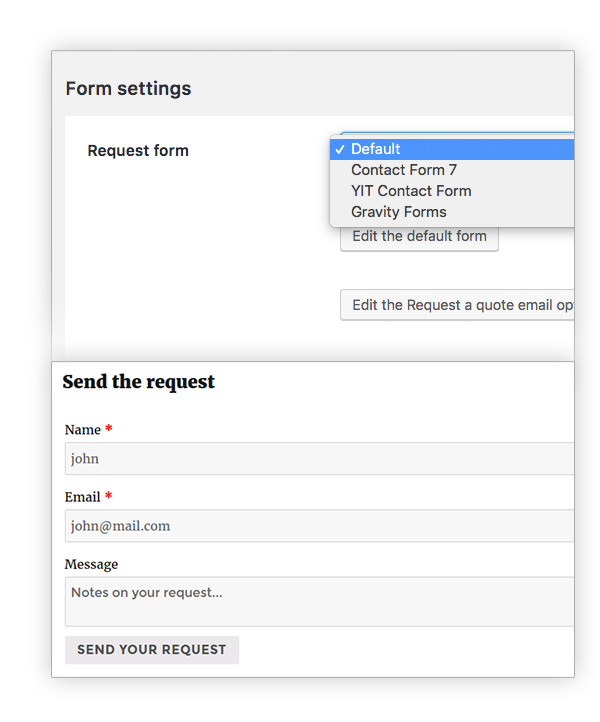Click the Name field label

[x=83, y=430]
